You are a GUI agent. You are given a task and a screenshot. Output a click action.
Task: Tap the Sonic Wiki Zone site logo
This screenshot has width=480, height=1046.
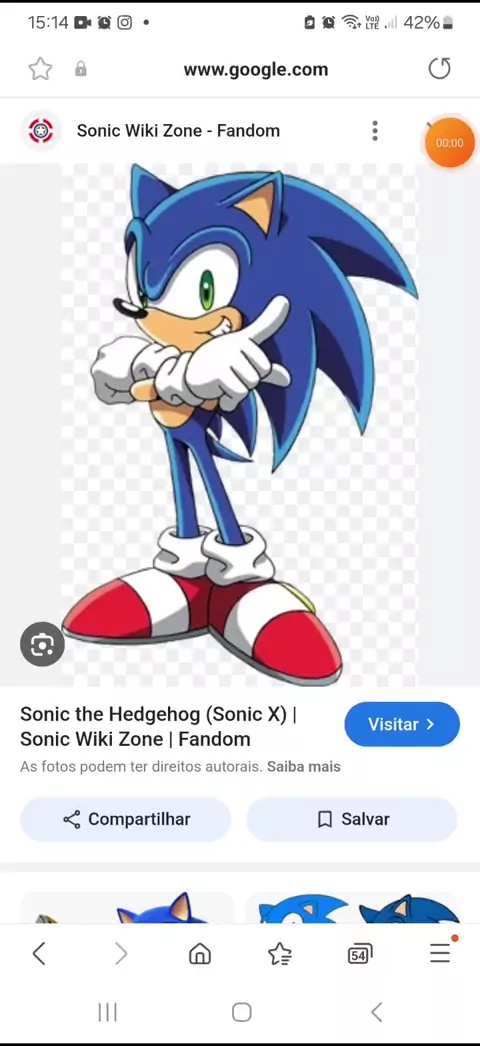pos(41,131)
